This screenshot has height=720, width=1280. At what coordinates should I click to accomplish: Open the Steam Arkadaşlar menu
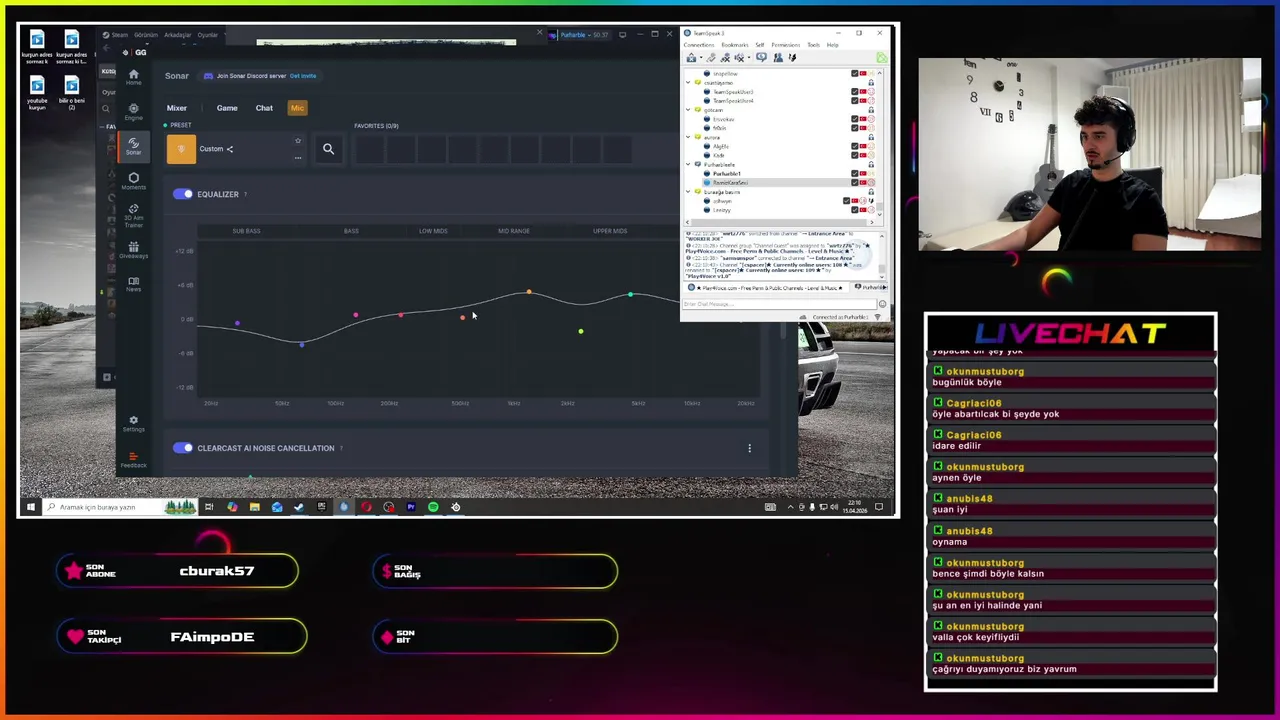tap(177, 35)
